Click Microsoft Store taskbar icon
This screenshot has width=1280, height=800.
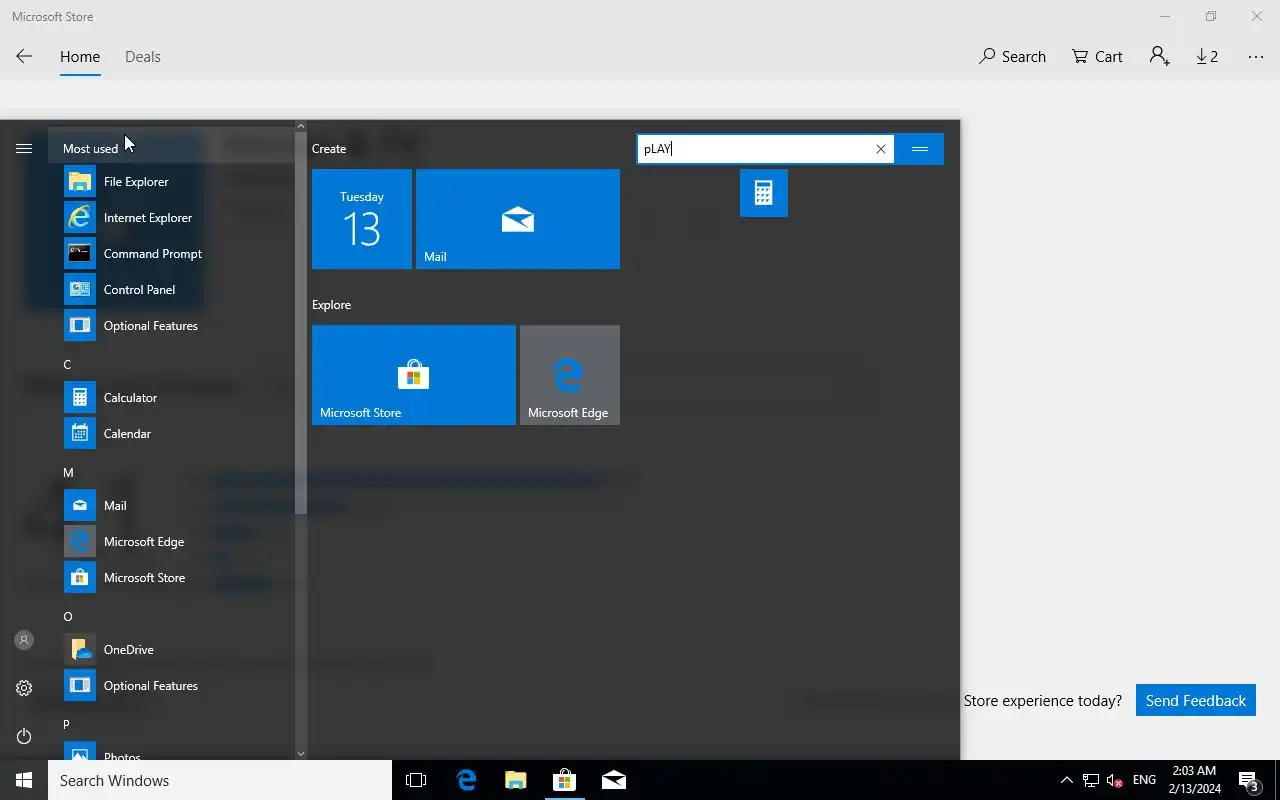(x=564, y=780)
